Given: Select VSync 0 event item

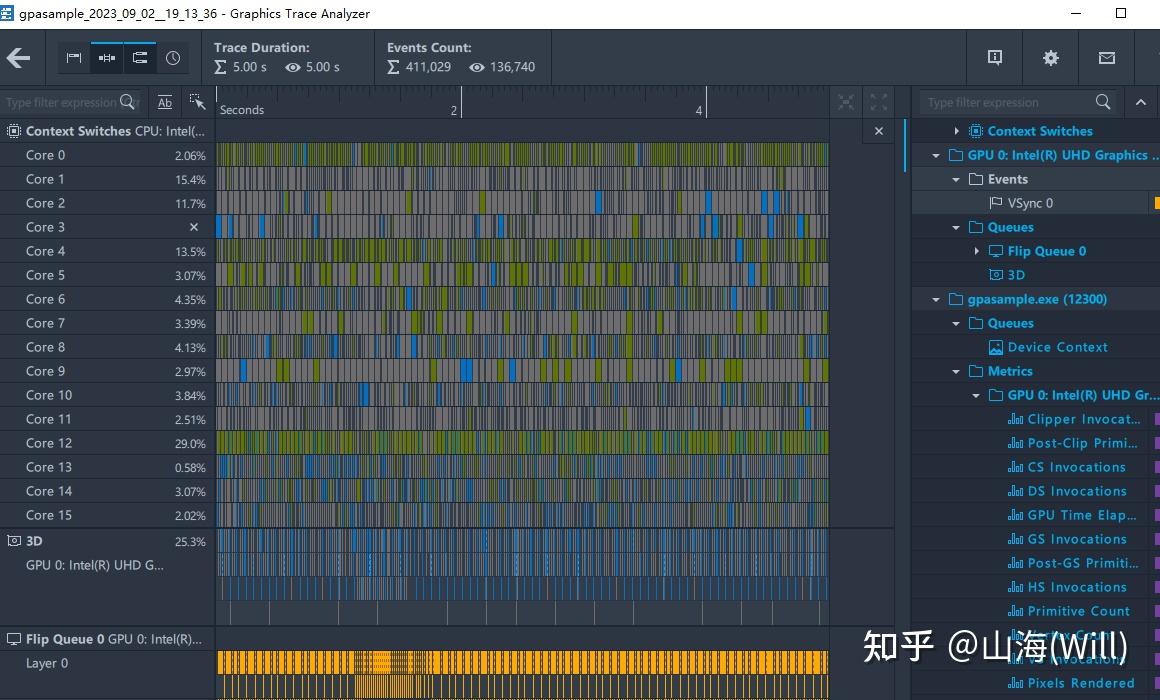Looking at the screenshot, I should (1030, 203).
